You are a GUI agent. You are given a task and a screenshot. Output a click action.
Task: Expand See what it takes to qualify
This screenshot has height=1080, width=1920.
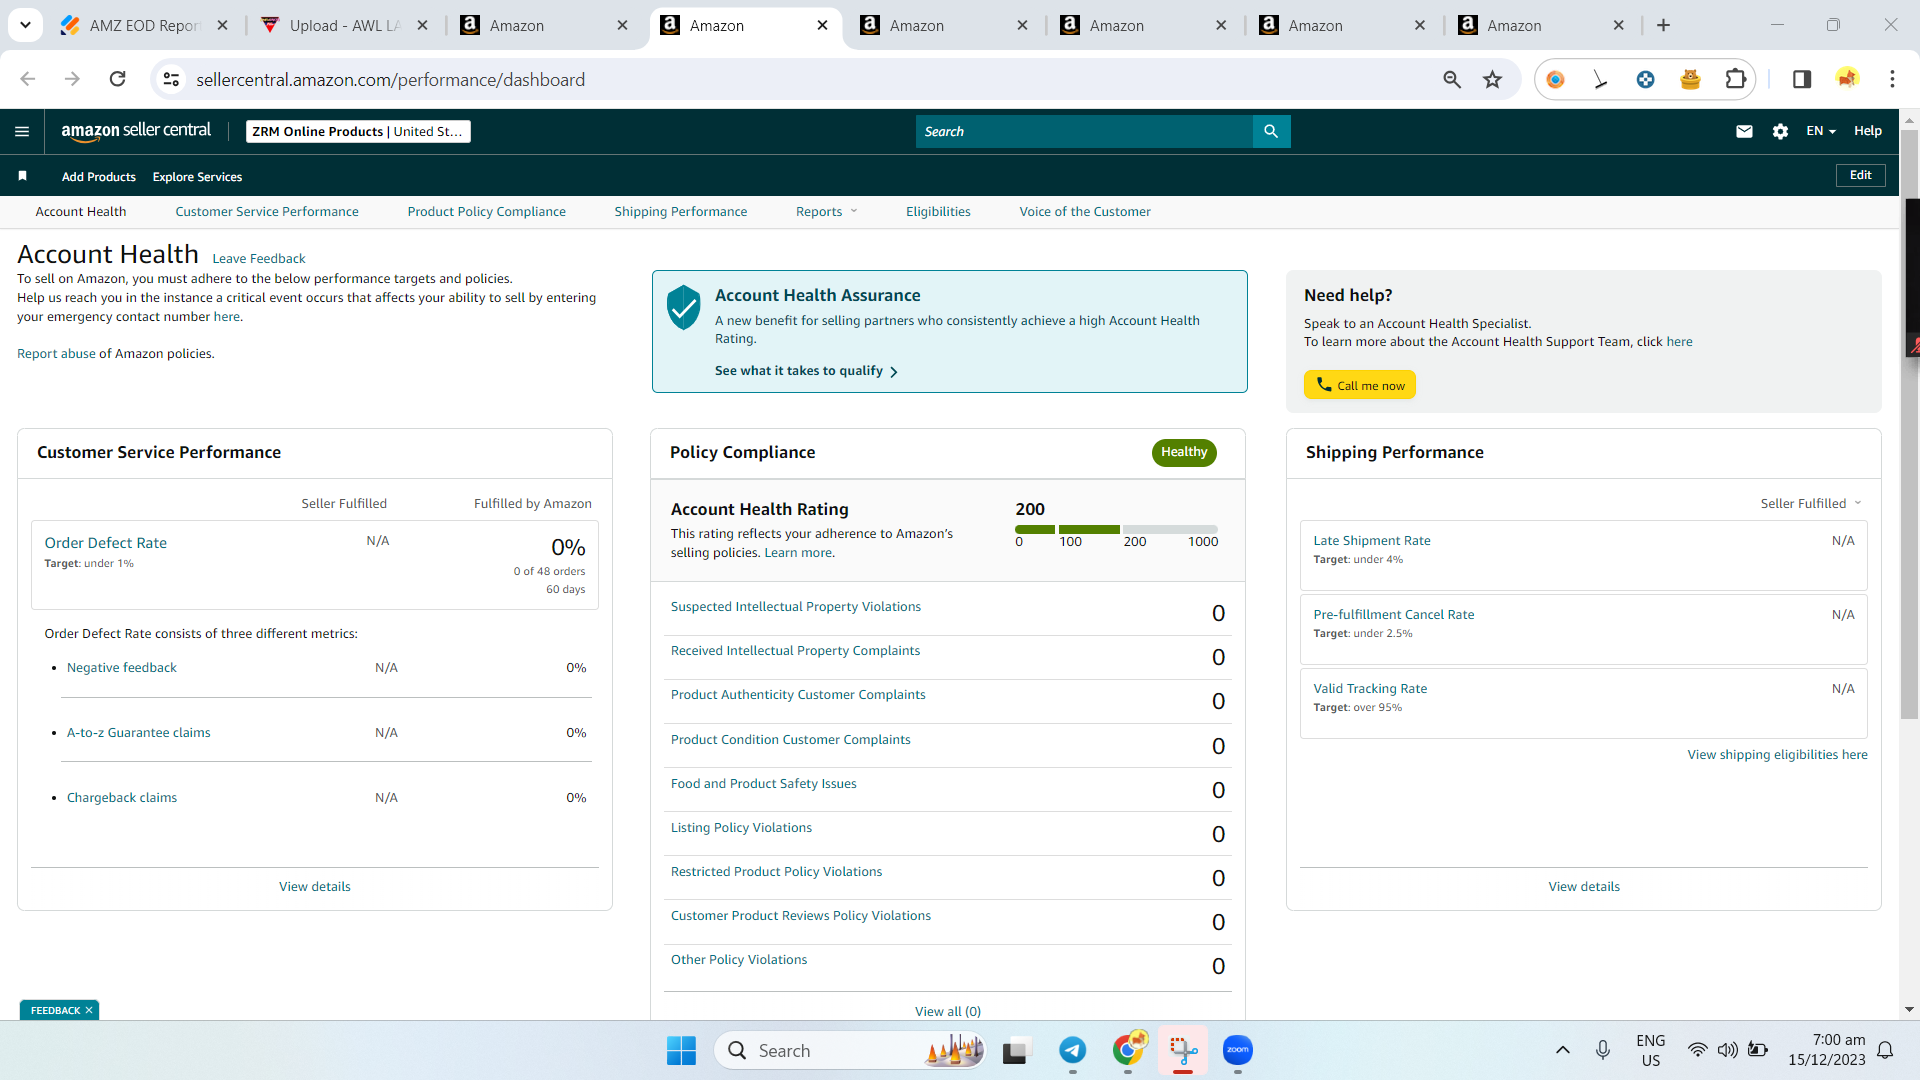[806, 371]
